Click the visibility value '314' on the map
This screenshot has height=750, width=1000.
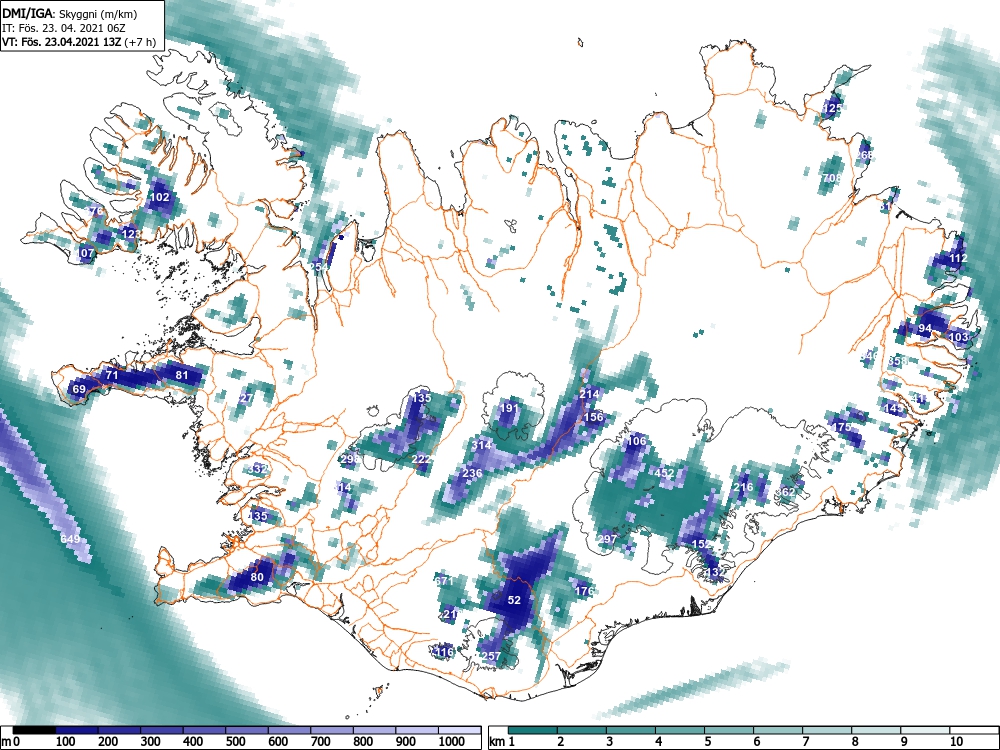coord(482,445)
